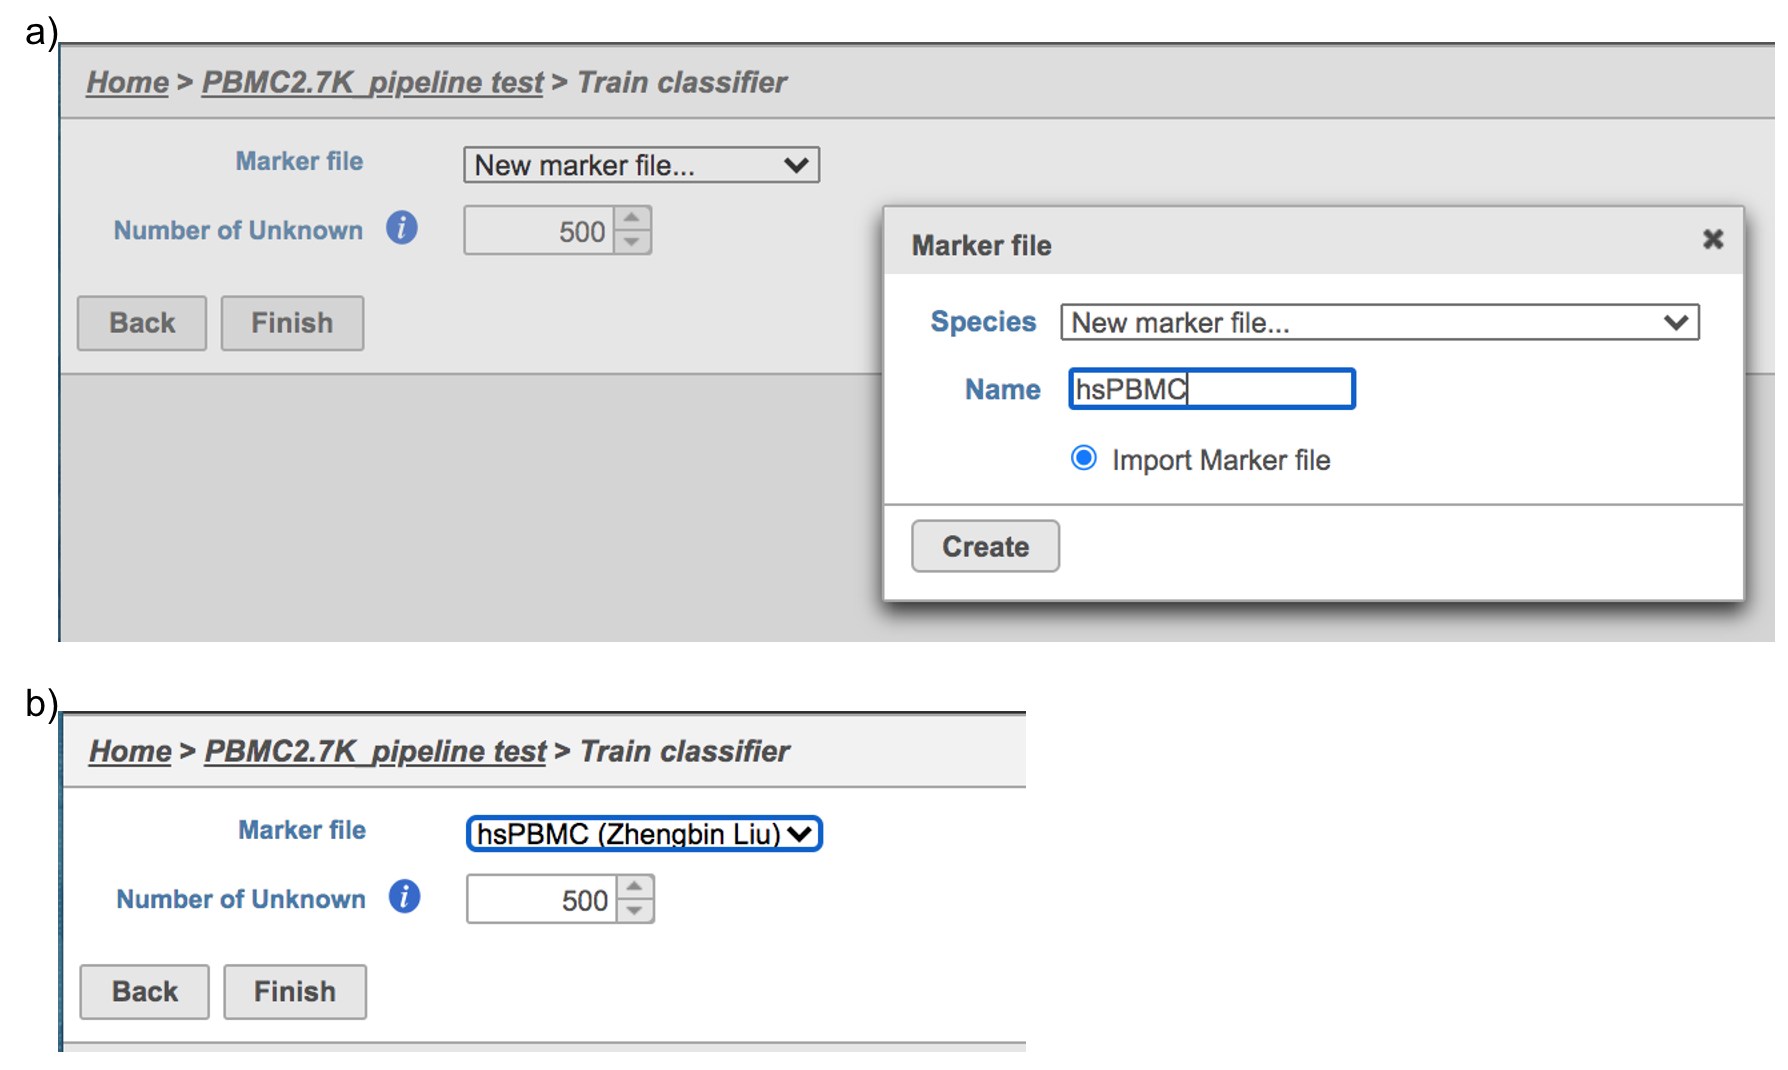The height and width of the screenshot is (1070, 1788).
Task: Click the Back button in panel a
Action: (142, 323)
